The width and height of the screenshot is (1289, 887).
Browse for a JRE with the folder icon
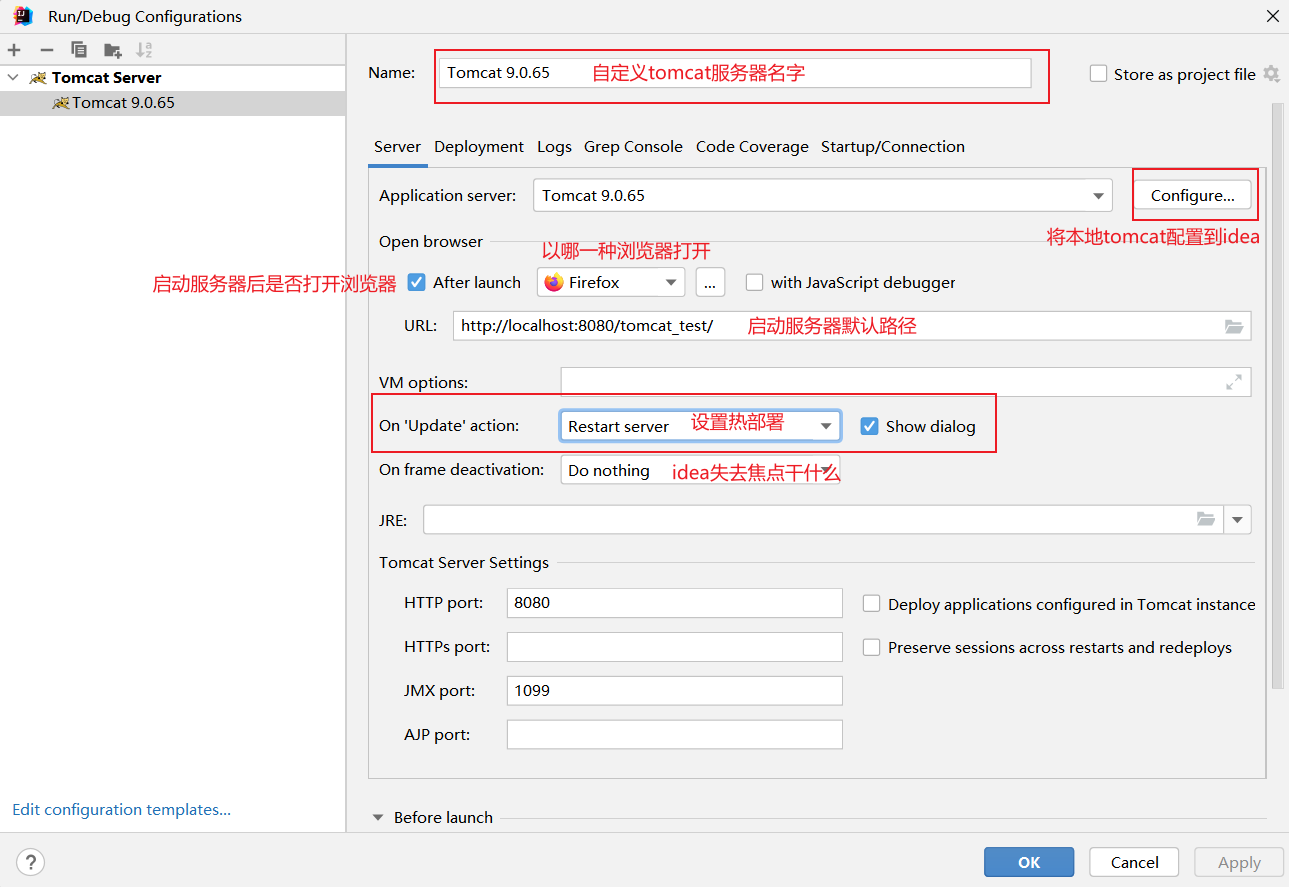[x=1205, y=519]
